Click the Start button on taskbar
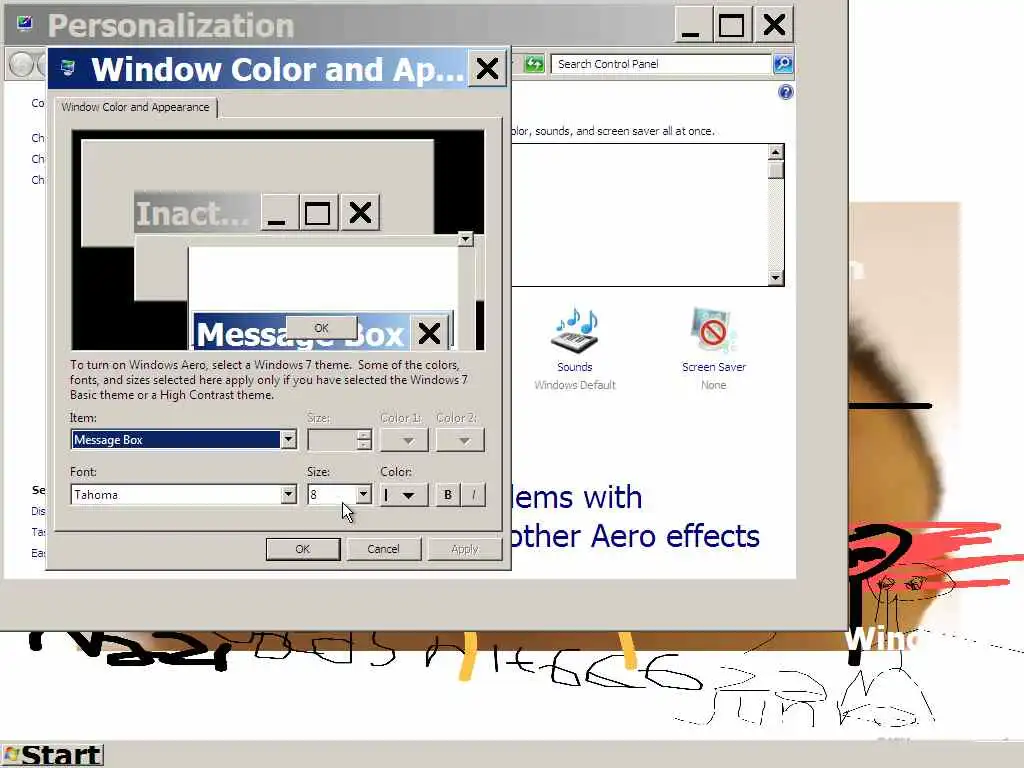Viewport: 1024px width, 768px height. (x=52, y=756)
